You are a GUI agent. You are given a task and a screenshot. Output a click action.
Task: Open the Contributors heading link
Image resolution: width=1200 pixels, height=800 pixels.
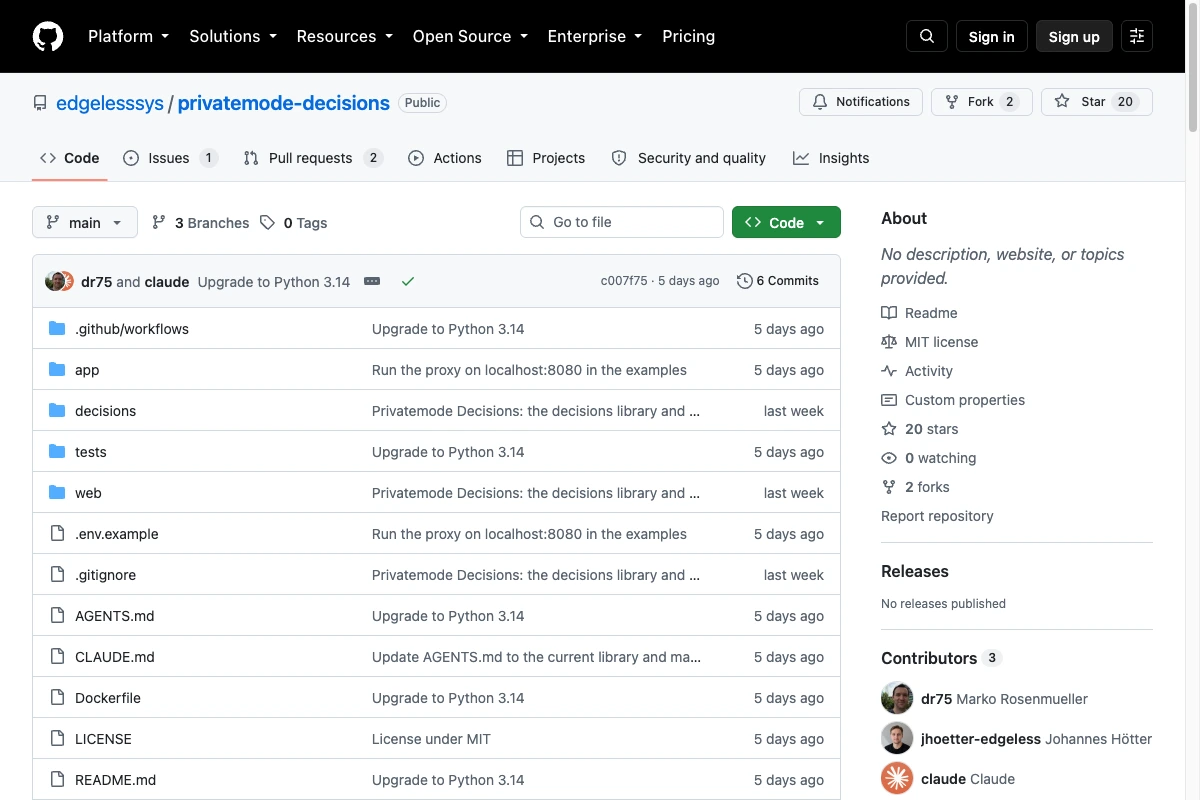[941, 658]
